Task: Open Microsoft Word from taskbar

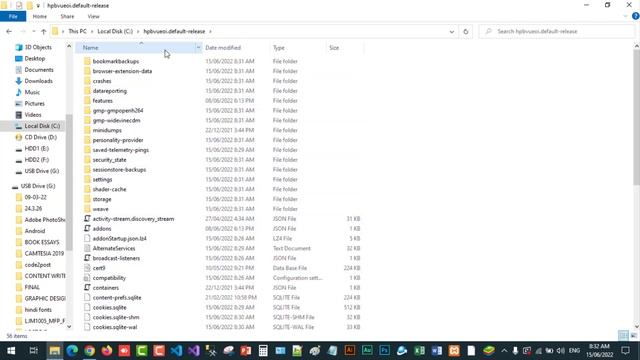Action: point(436,351)
